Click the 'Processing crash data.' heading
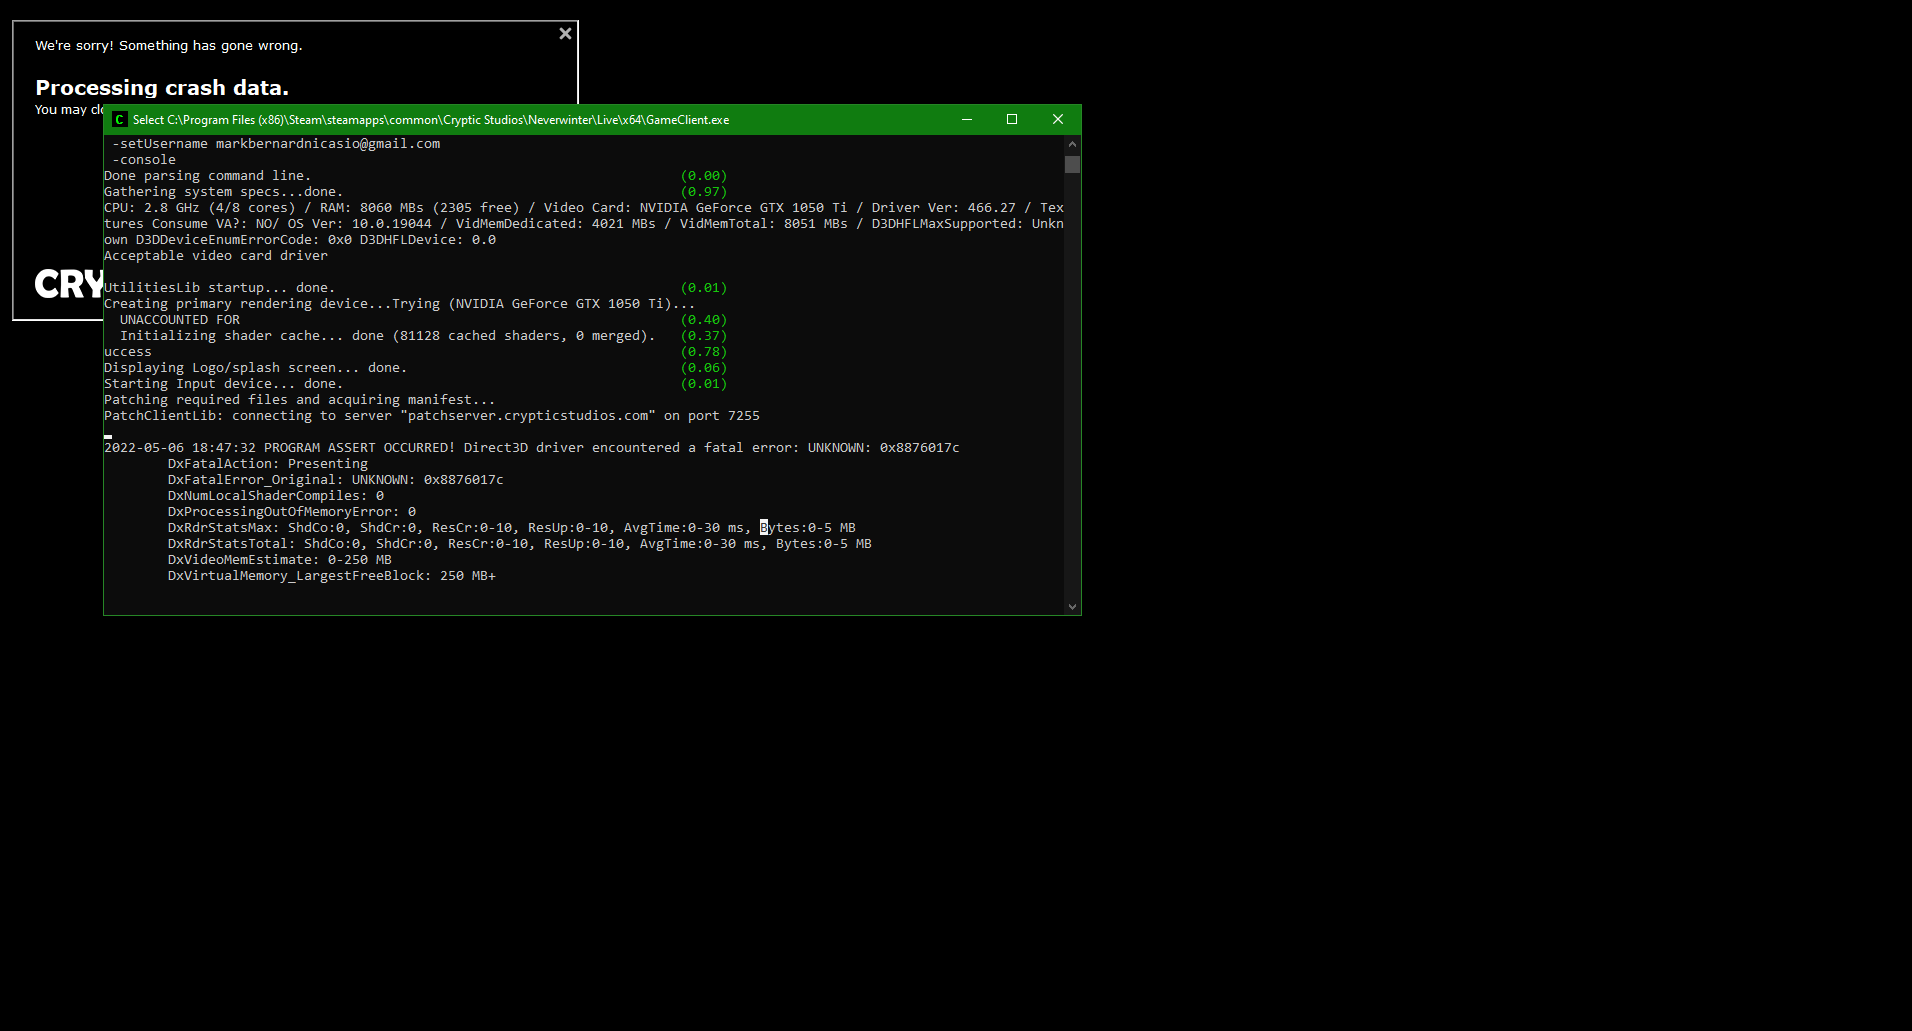The height and width of the screenshot is (1031, 1912). tap(162, 88)
